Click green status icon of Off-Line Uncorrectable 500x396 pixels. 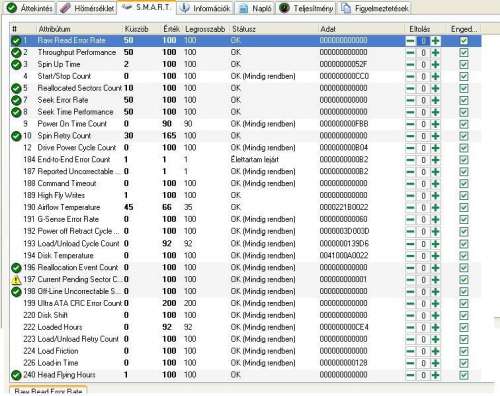(16, 292)
